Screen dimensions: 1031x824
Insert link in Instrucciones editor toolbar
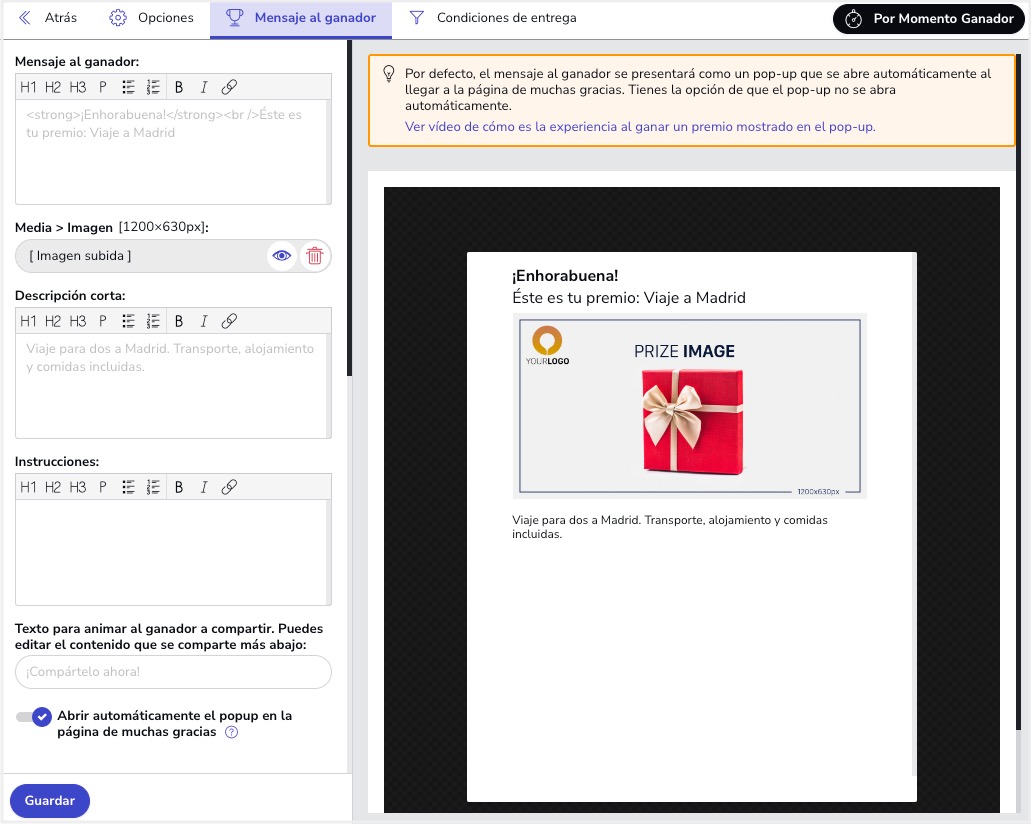pyautogui.click(x=229, y=487)
